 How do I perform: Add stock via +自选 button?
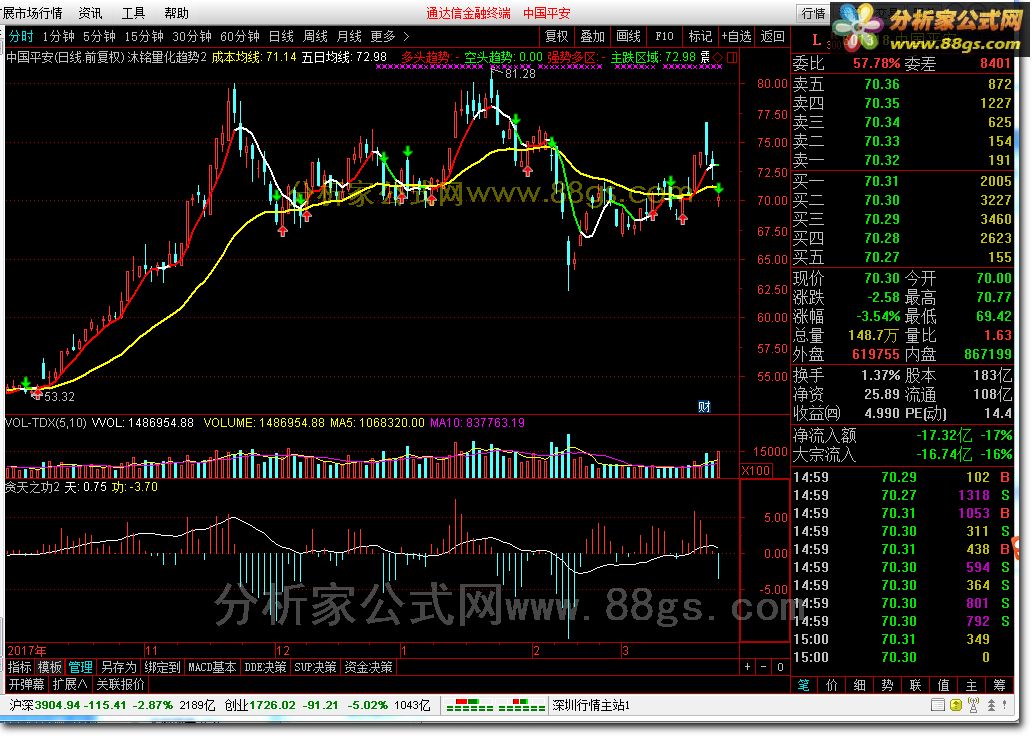pos(736,36)
